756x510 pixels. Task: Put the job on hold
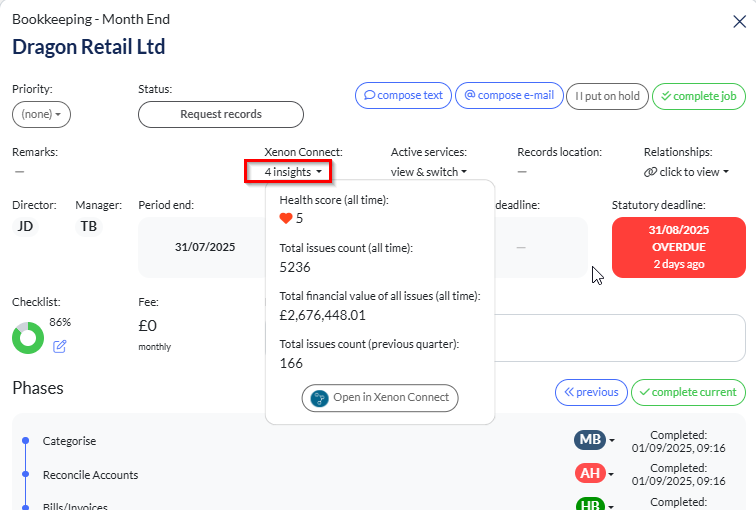click(x=606, y=96)
